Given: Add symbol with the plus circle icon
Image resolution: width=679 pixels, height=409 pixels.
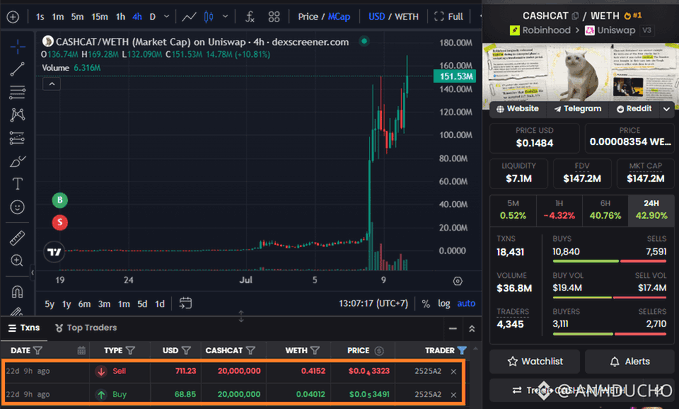Looking at the screenshot, I should coord(13,17).
